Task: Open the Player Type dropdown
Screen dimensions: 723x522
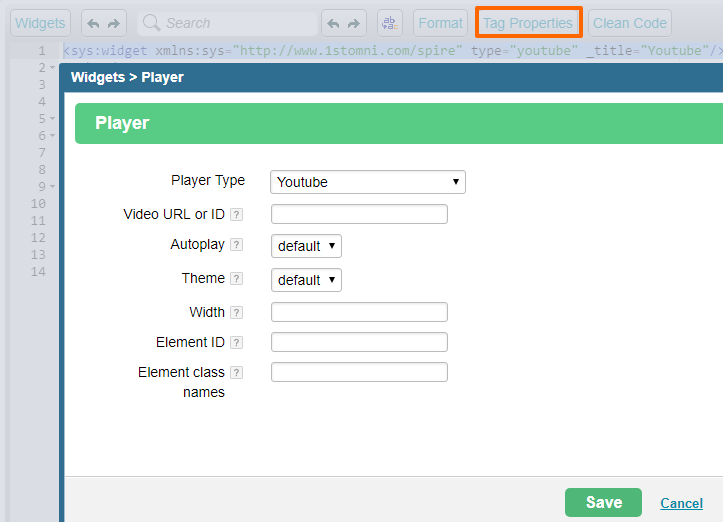Action: (368, 182)
